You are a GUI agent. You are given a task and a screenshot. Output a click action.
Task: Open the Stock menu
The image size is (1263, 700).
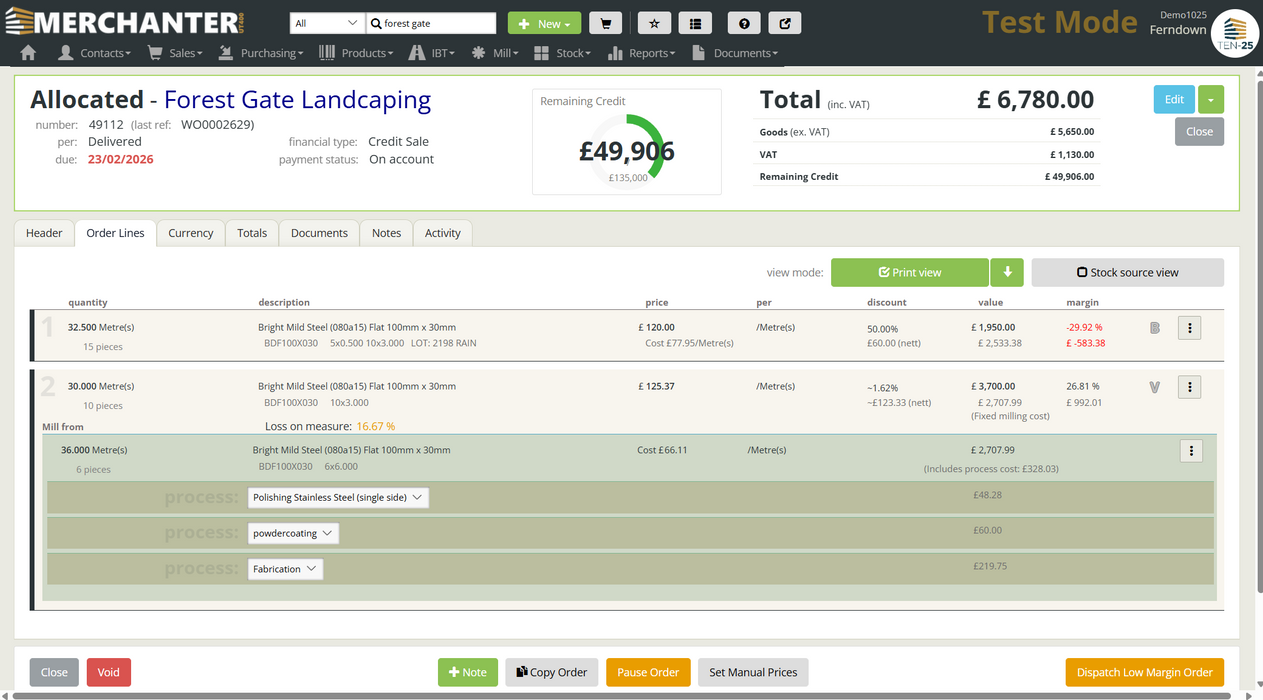[x=562, y=53]
